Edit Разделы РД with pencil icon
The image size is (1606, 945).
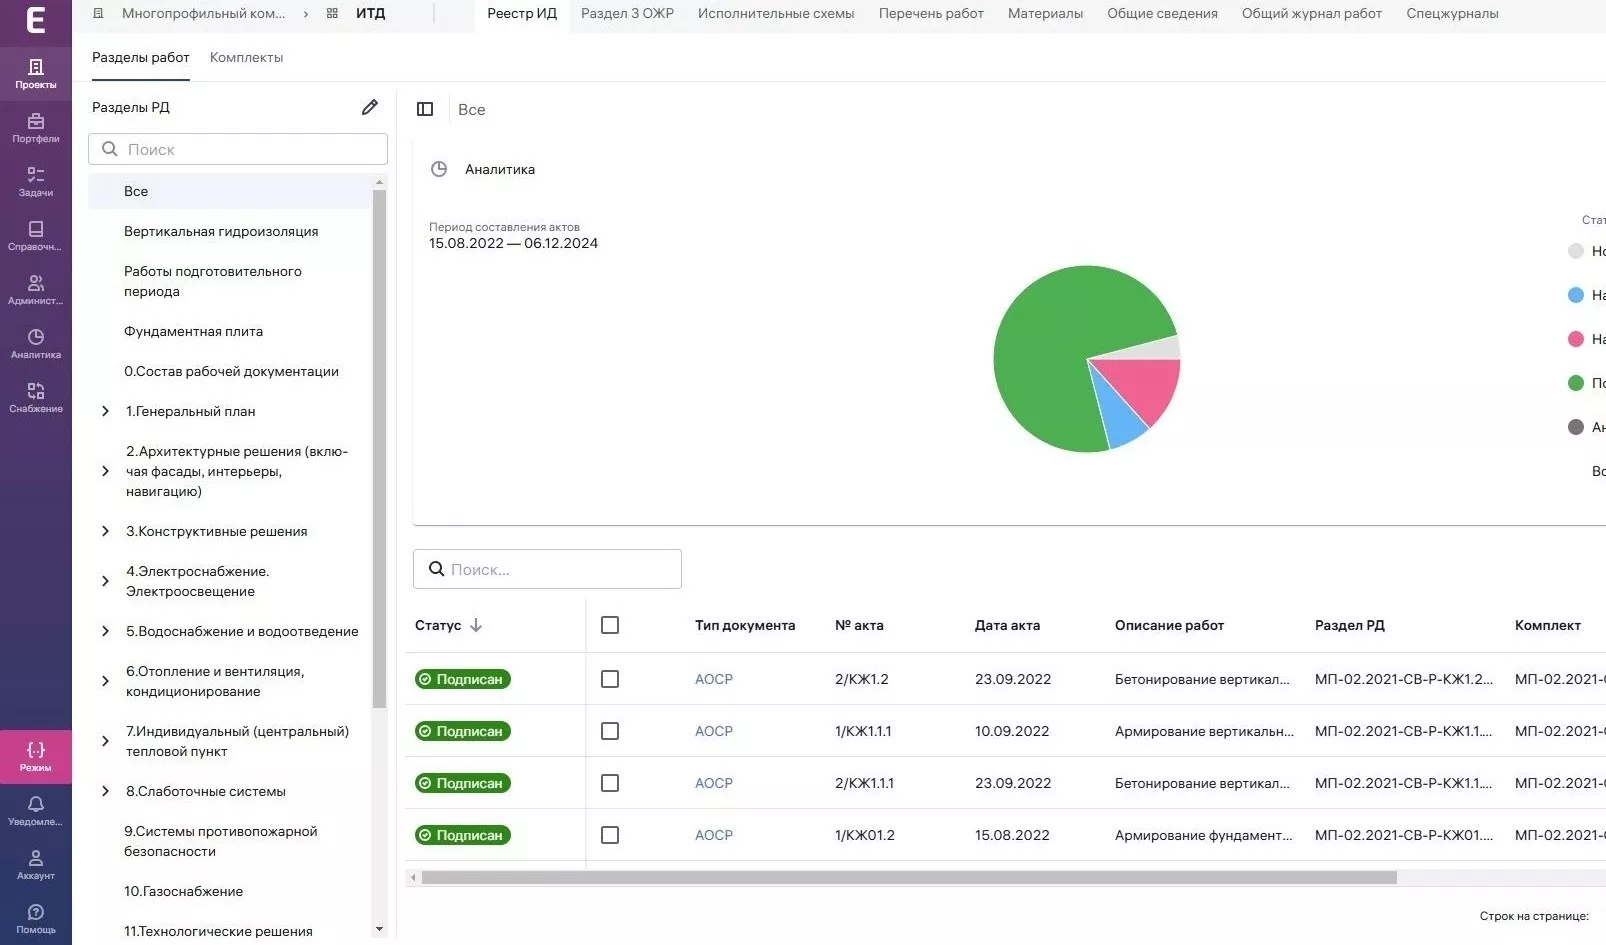point(369,107)
